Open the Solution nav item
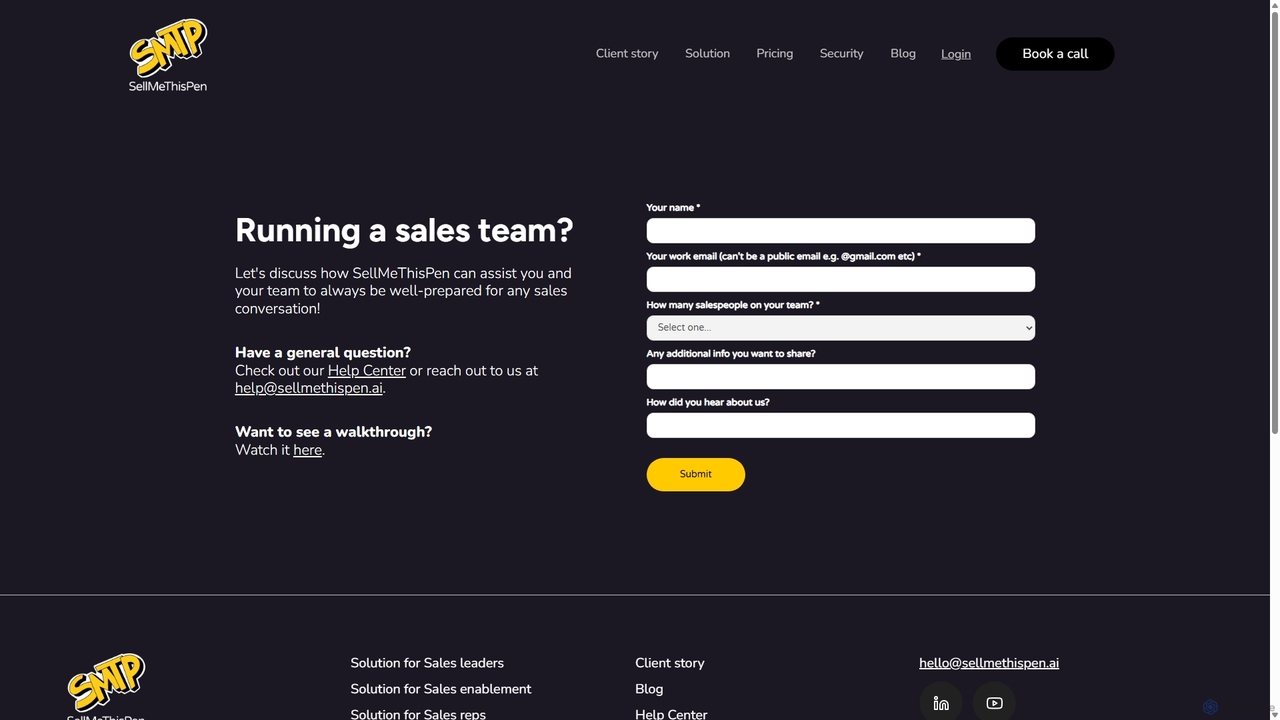 coord(707,54)
